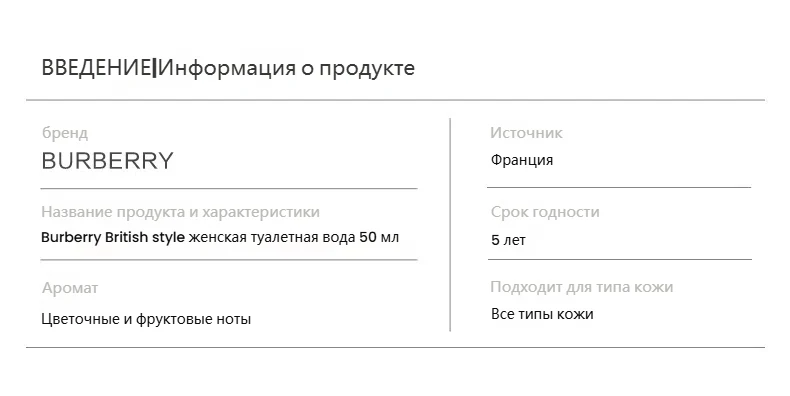790x396 pixels.
Task: Click the horizontal line under BURBERRY
Action: 229,188
